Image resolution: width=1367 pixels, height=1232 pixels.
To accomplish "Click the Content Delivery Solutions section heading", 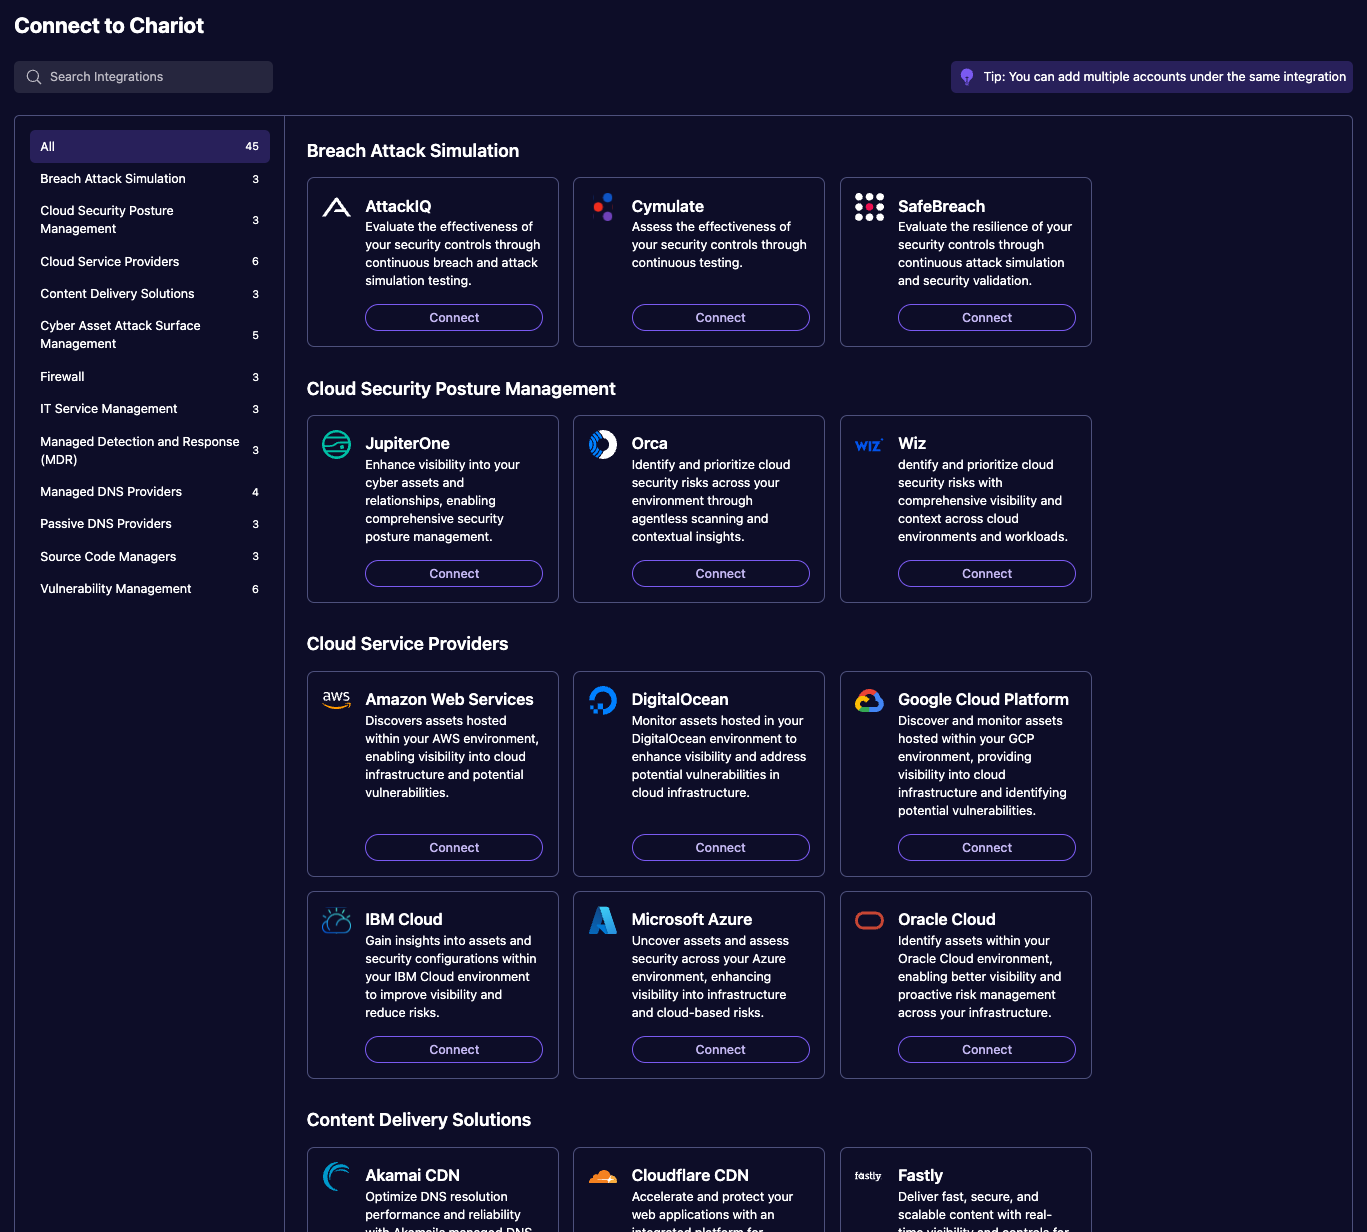I will pyautogui.click(x=419, y=1120).
